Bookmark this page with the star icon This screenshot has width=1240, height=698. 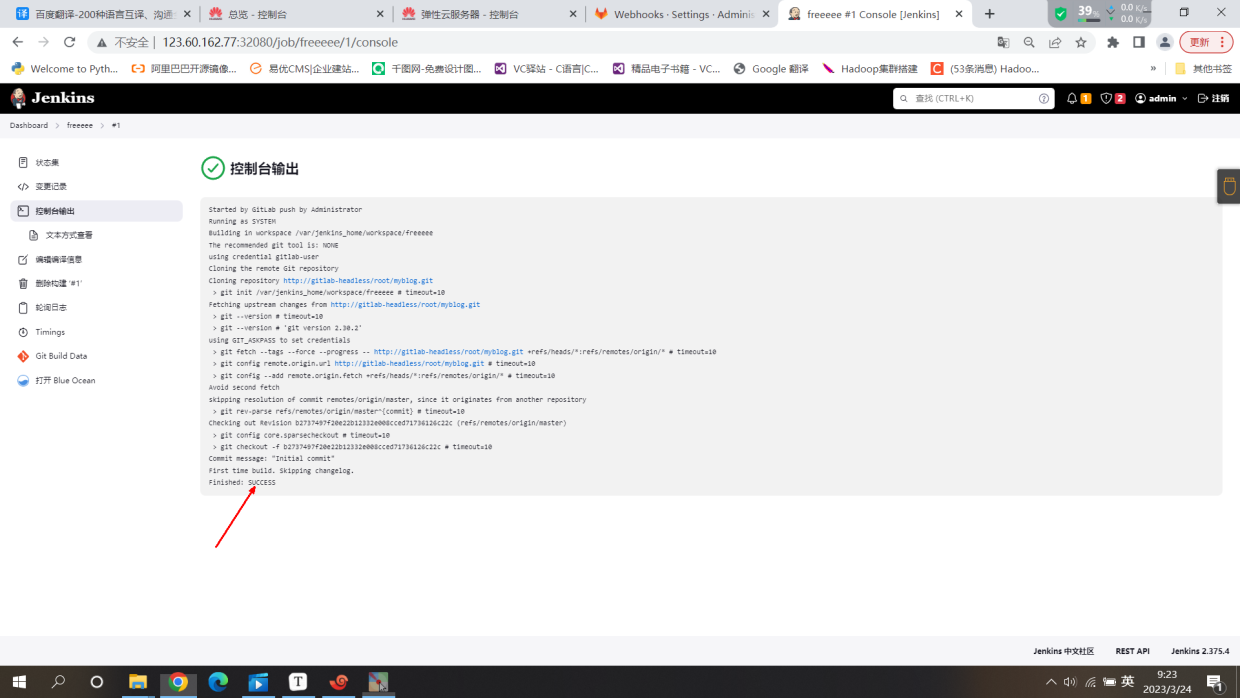pos(1081,42)
